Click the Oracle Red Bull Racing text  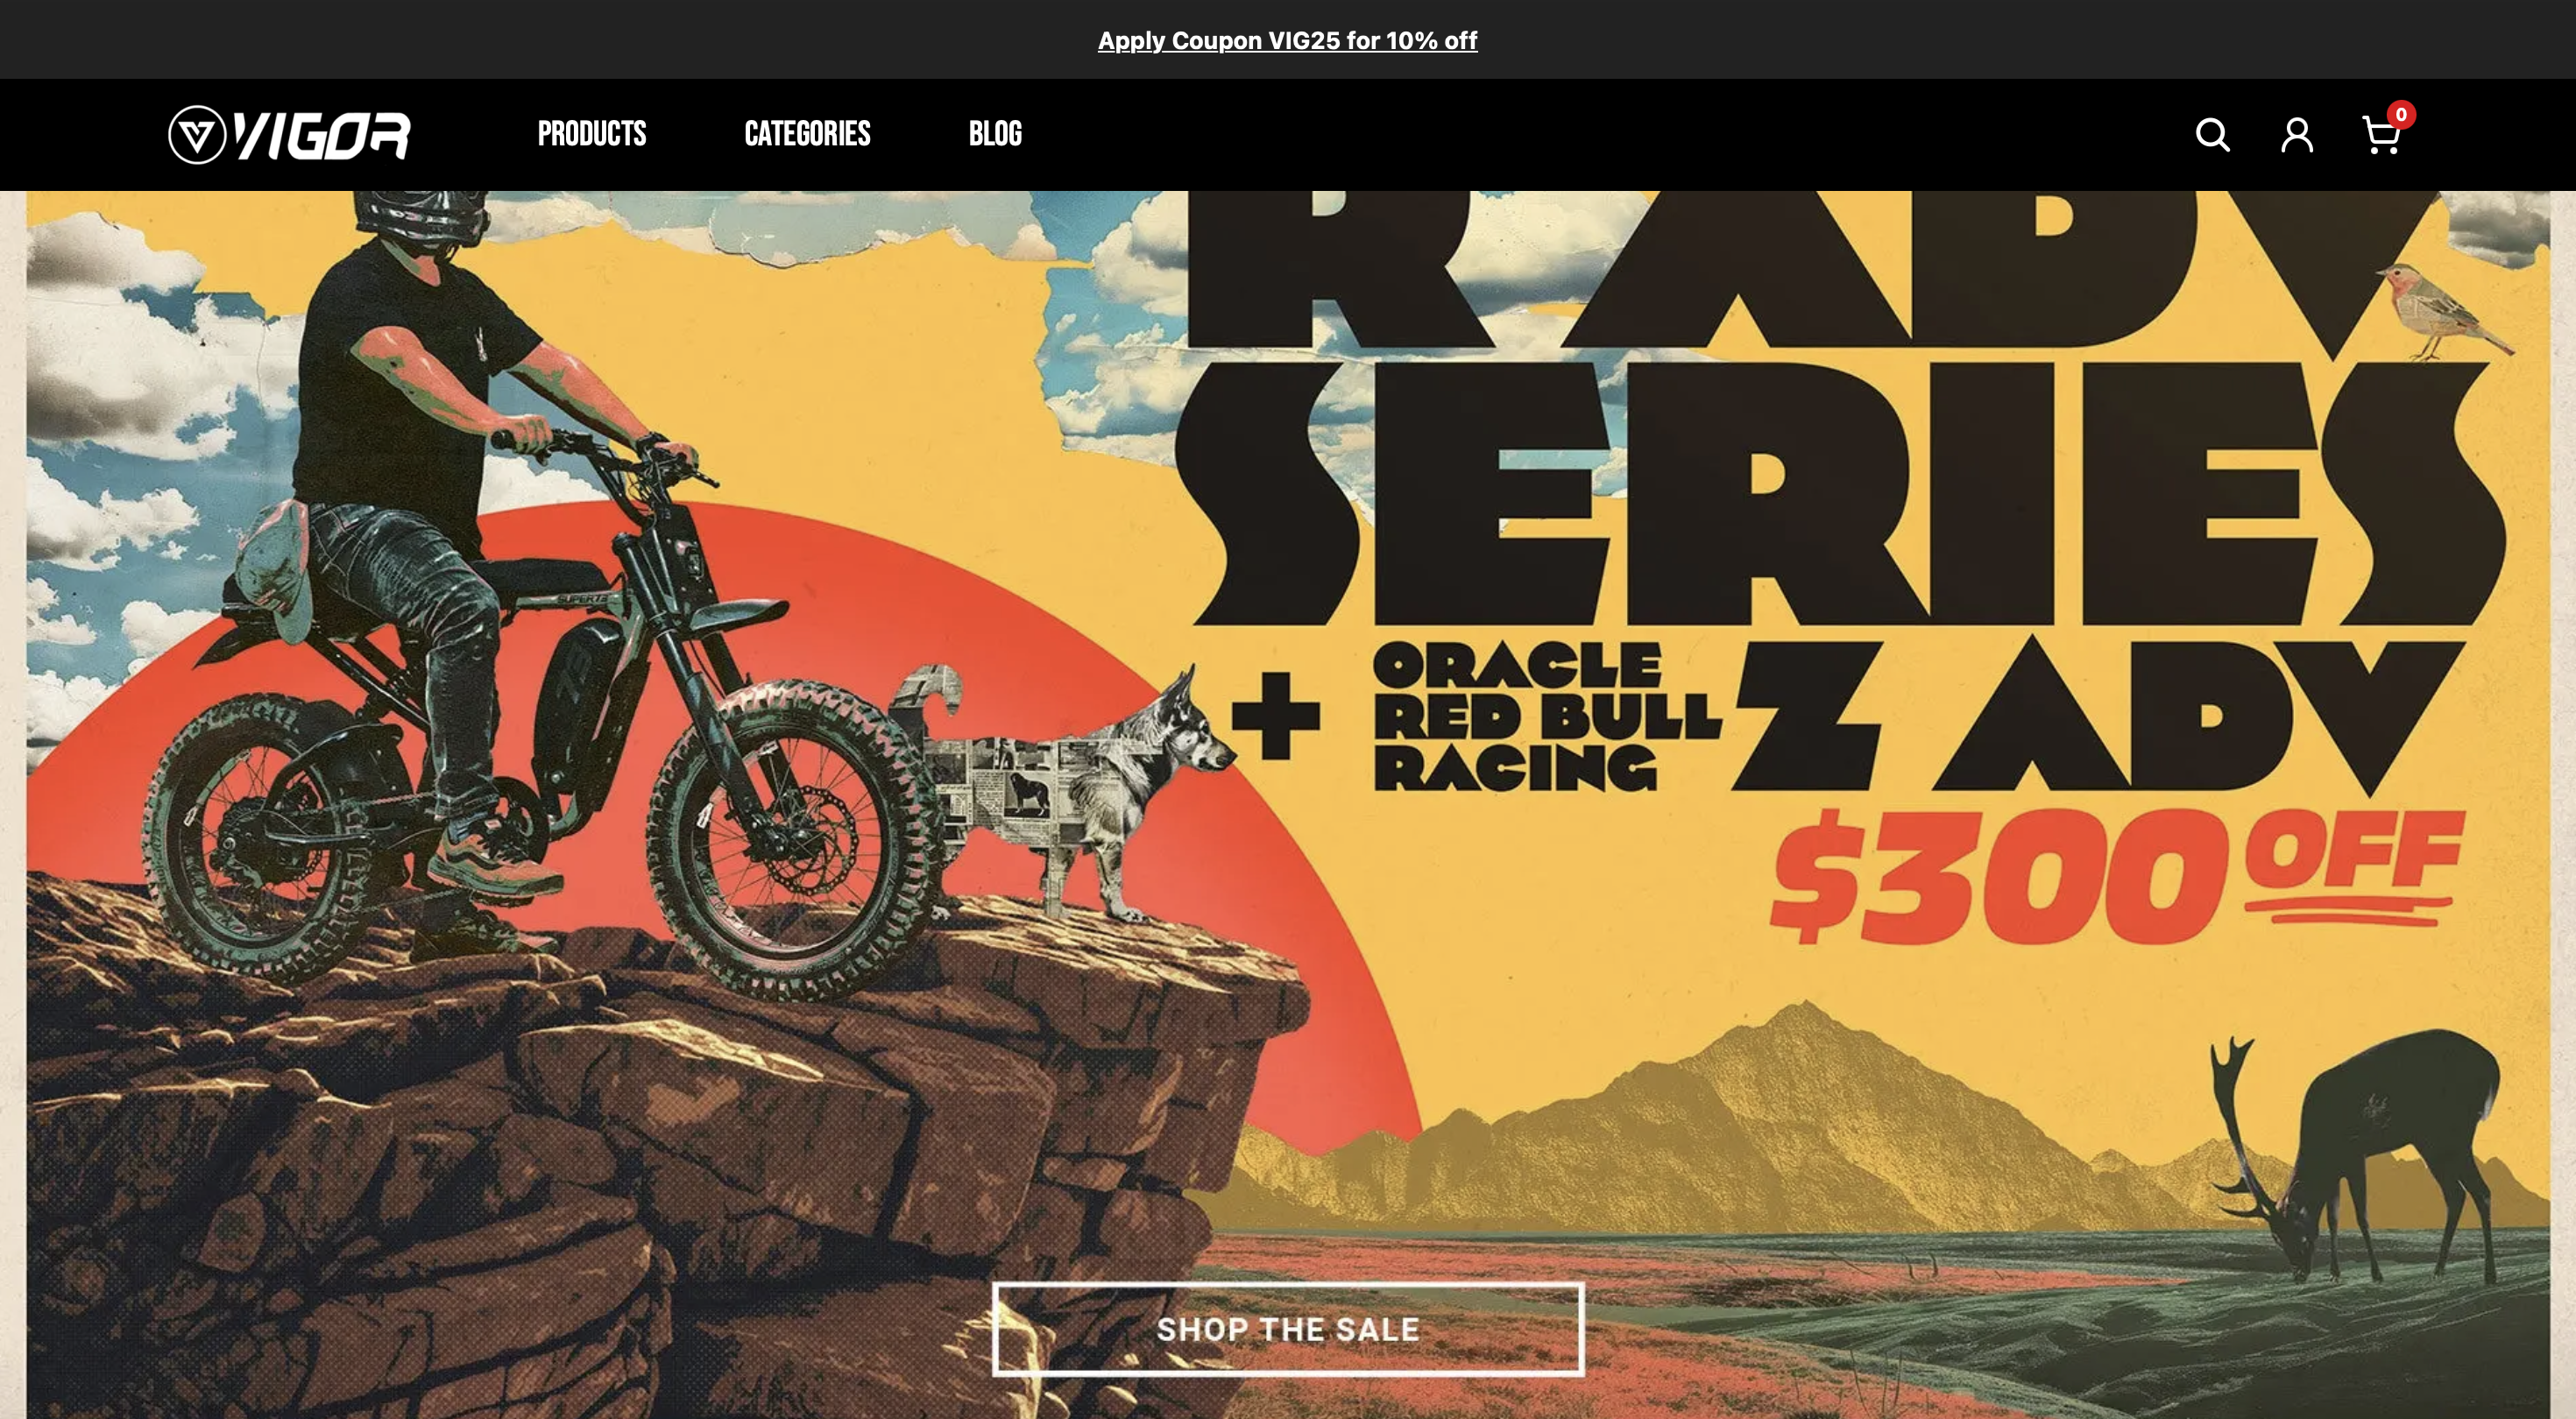pos(1547,716)
